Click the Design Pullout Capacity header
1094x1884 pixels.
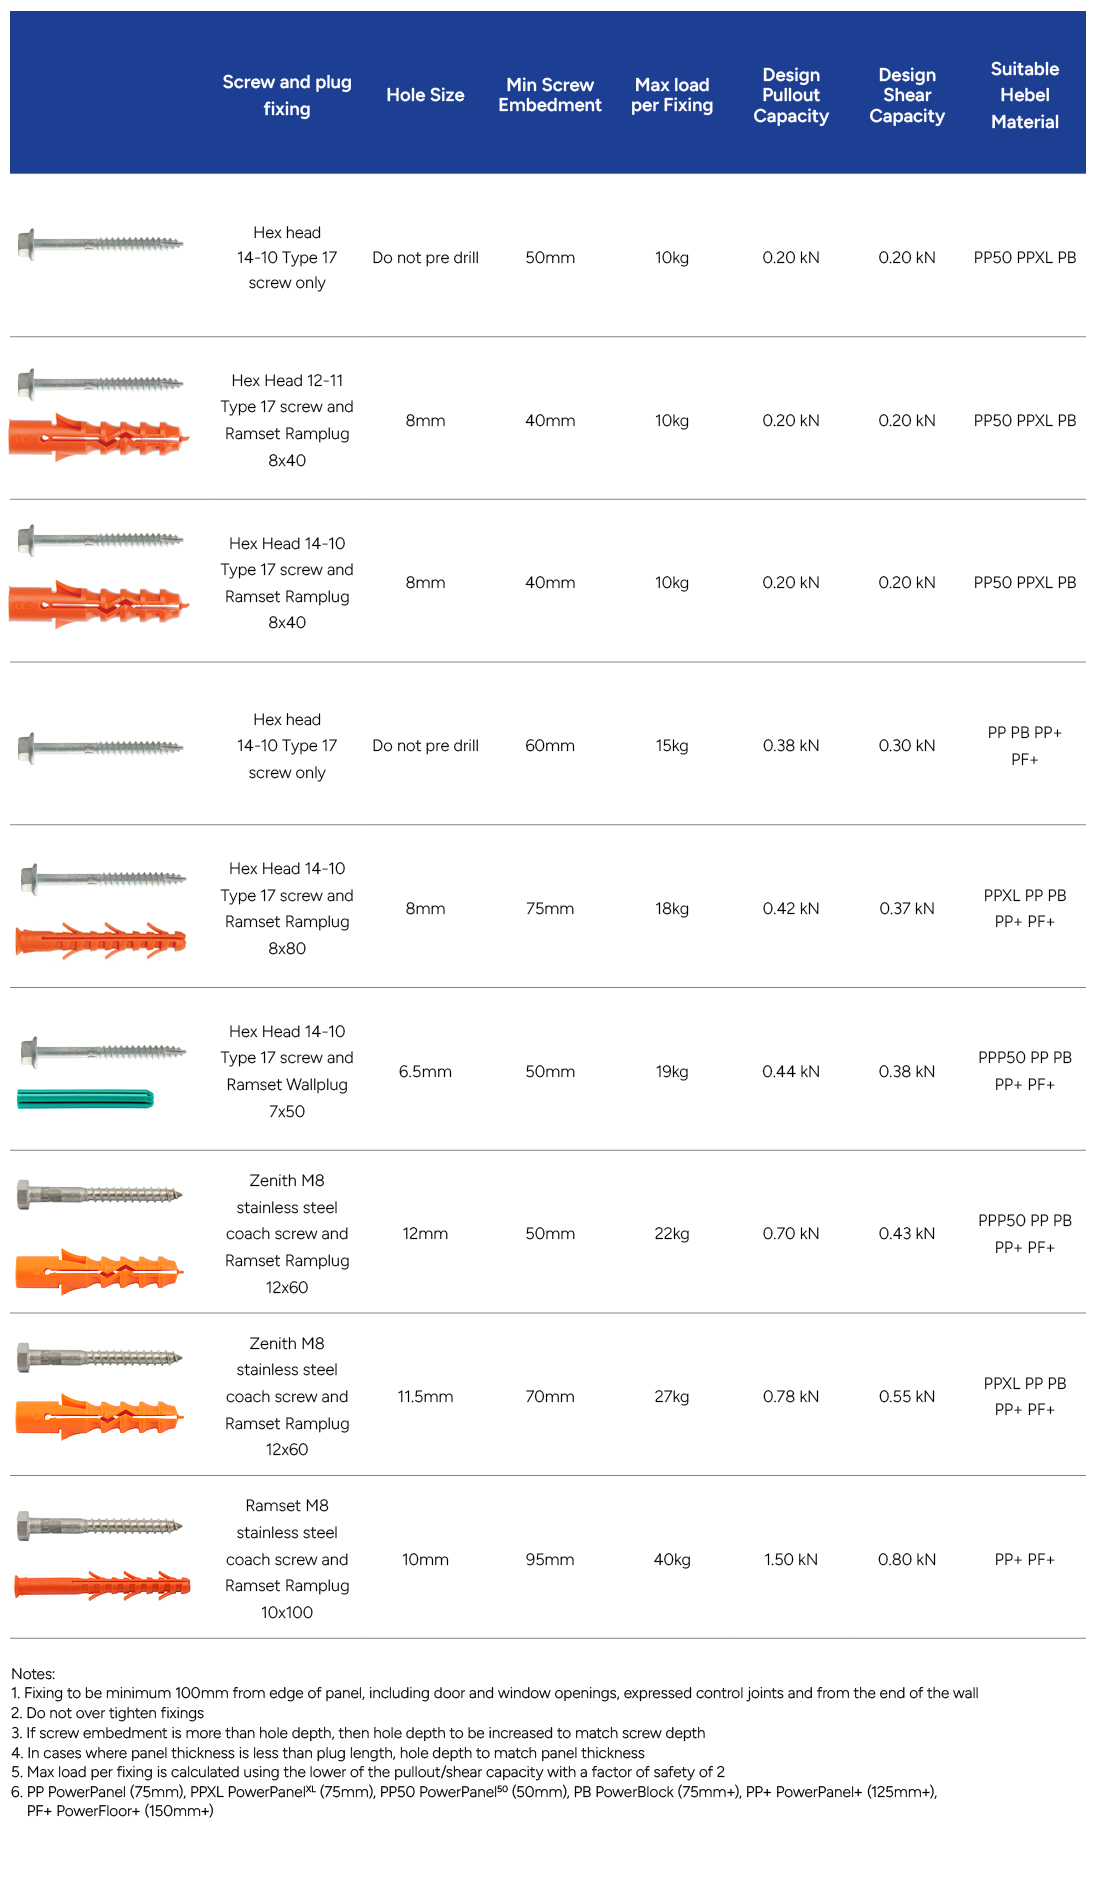coord(791,95)
